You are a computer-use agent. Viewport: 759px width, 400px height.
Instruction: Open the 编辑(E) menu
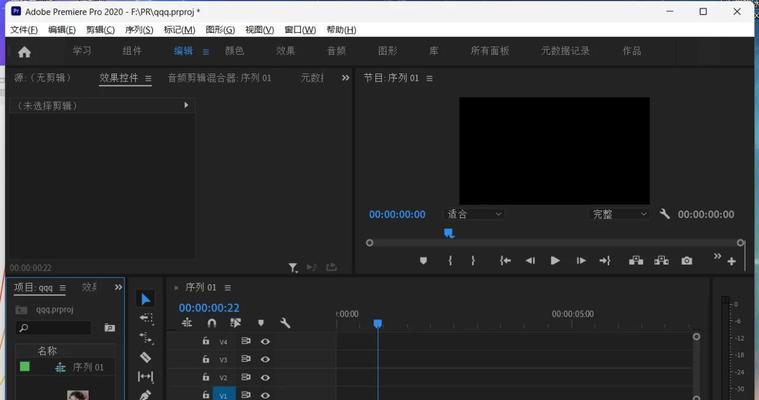click(x=62, y=30)
